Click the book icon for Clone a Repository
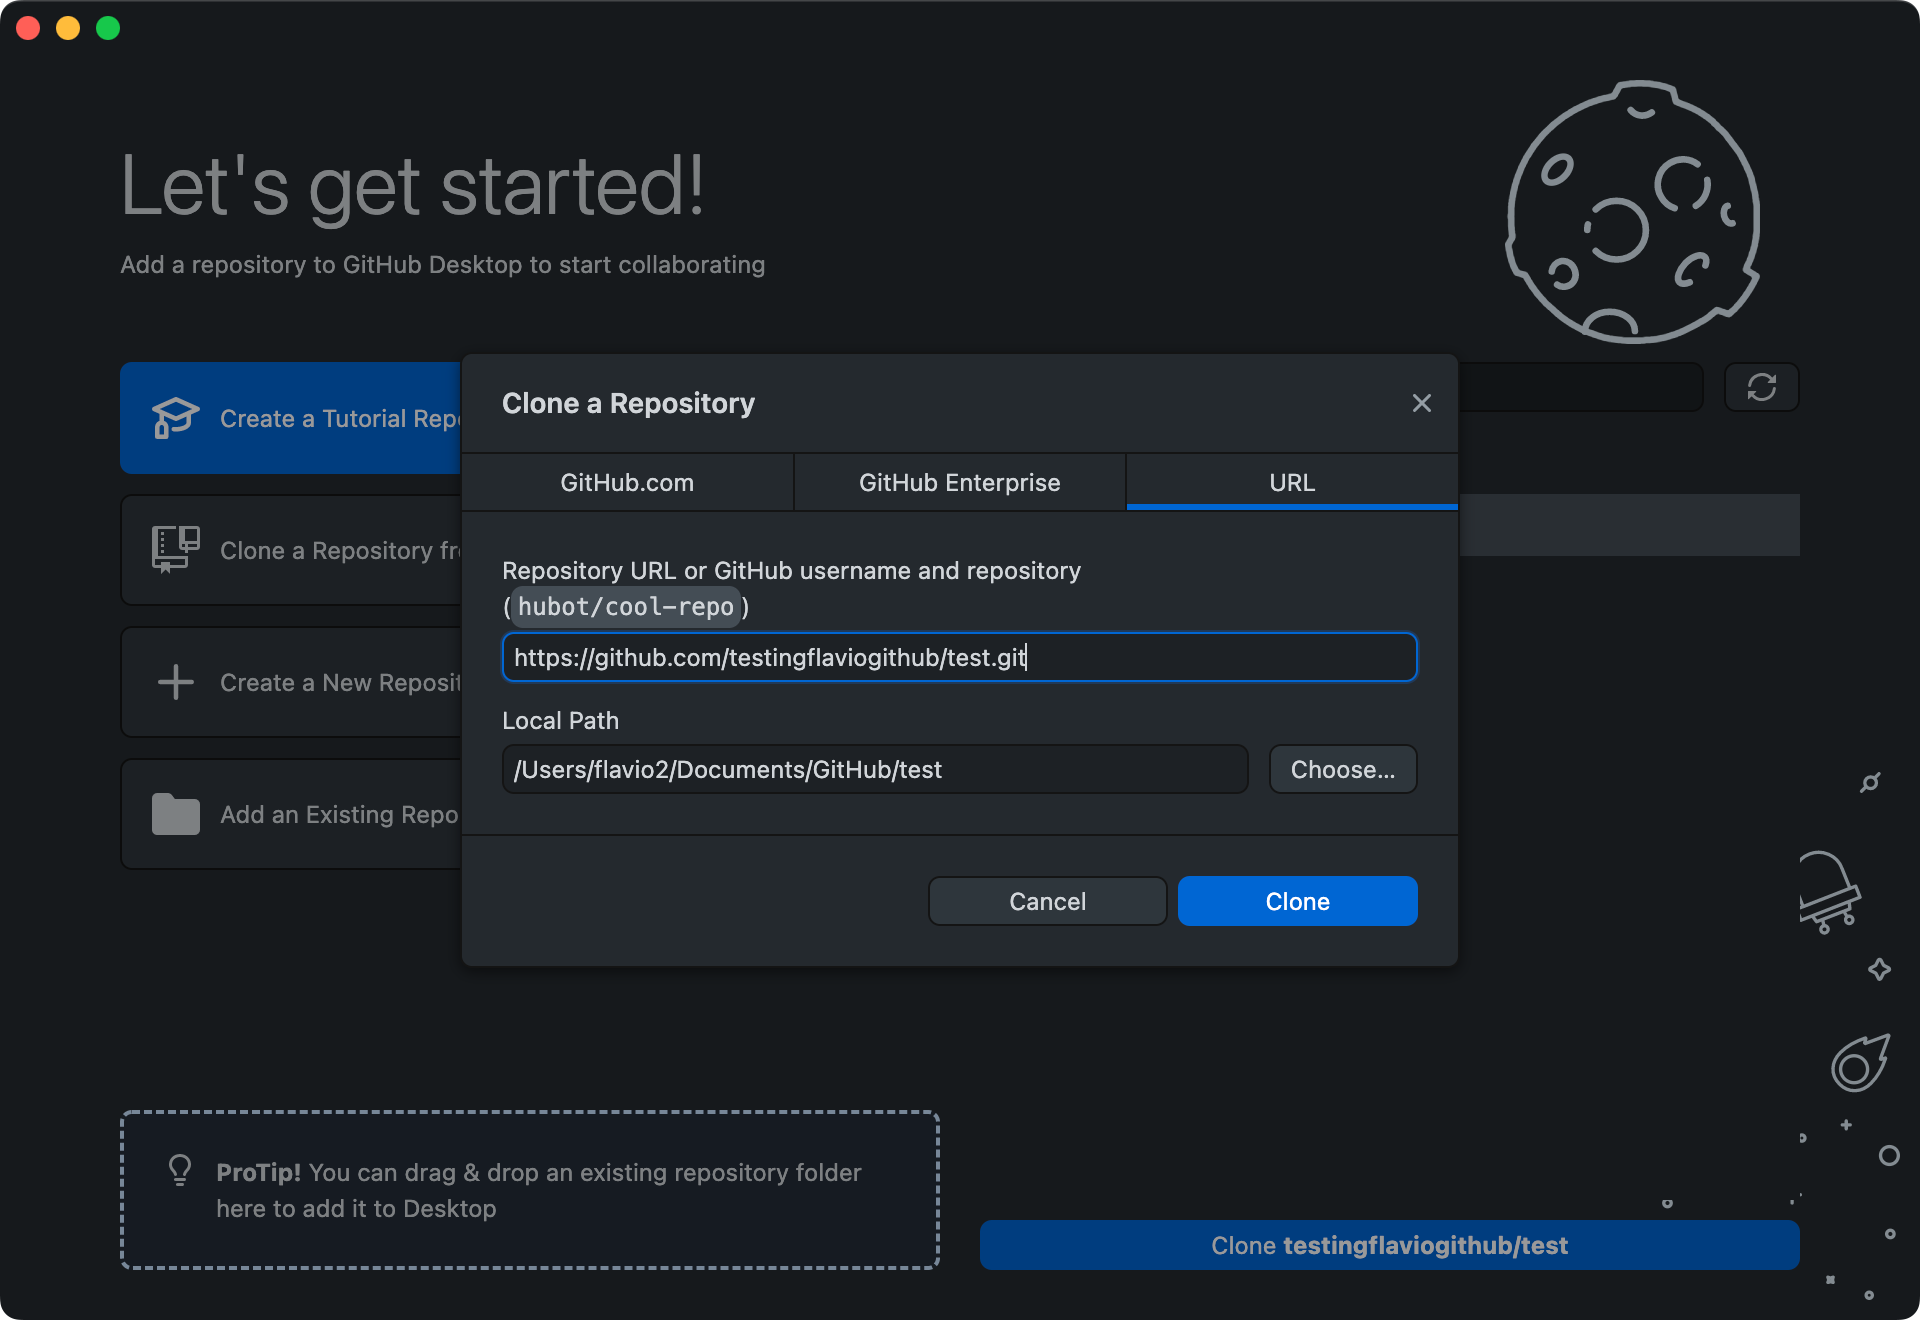Image resolution: width=1920 pixels, height=1320 pixels. (174, 549)
